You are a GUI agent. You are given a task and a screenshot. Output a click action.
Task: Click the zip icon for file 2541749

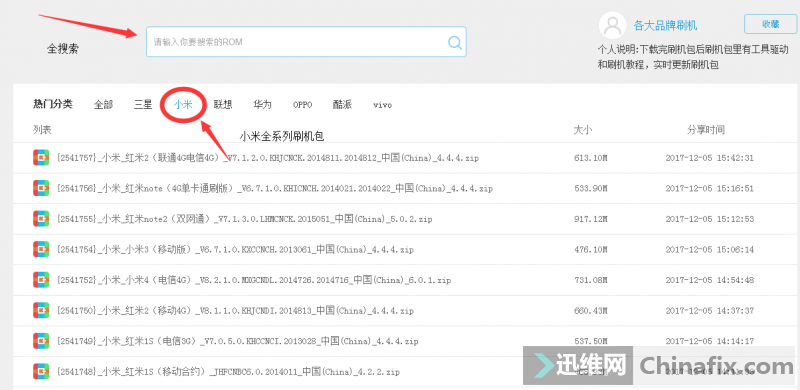(41, 341)
